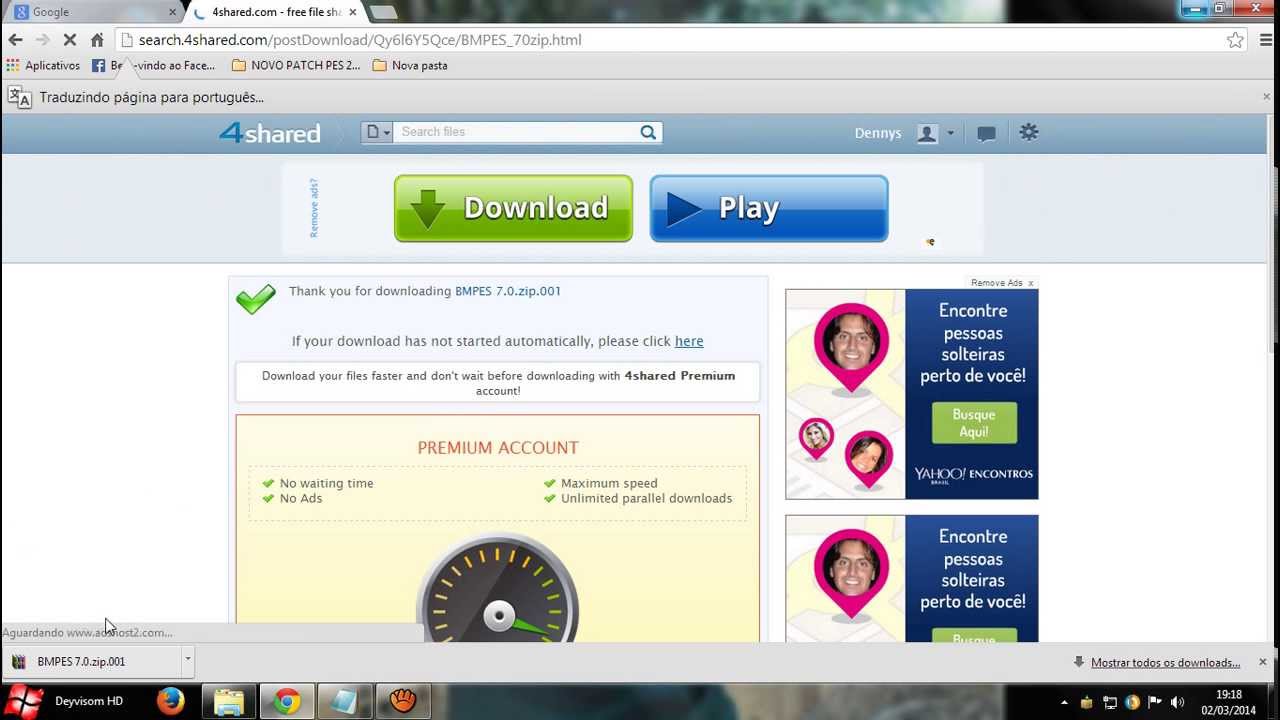The height and width of the screenshot is (720, 1280).
Task: Expand the download item dropdown arrow
Action: (x=187, y=660)
